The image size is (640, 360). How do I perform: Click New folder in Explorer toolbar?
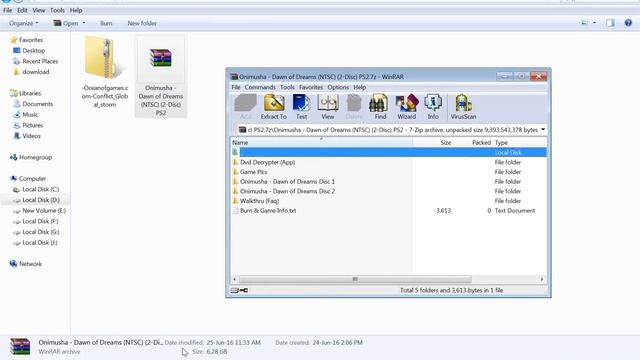tap(142, 23)
